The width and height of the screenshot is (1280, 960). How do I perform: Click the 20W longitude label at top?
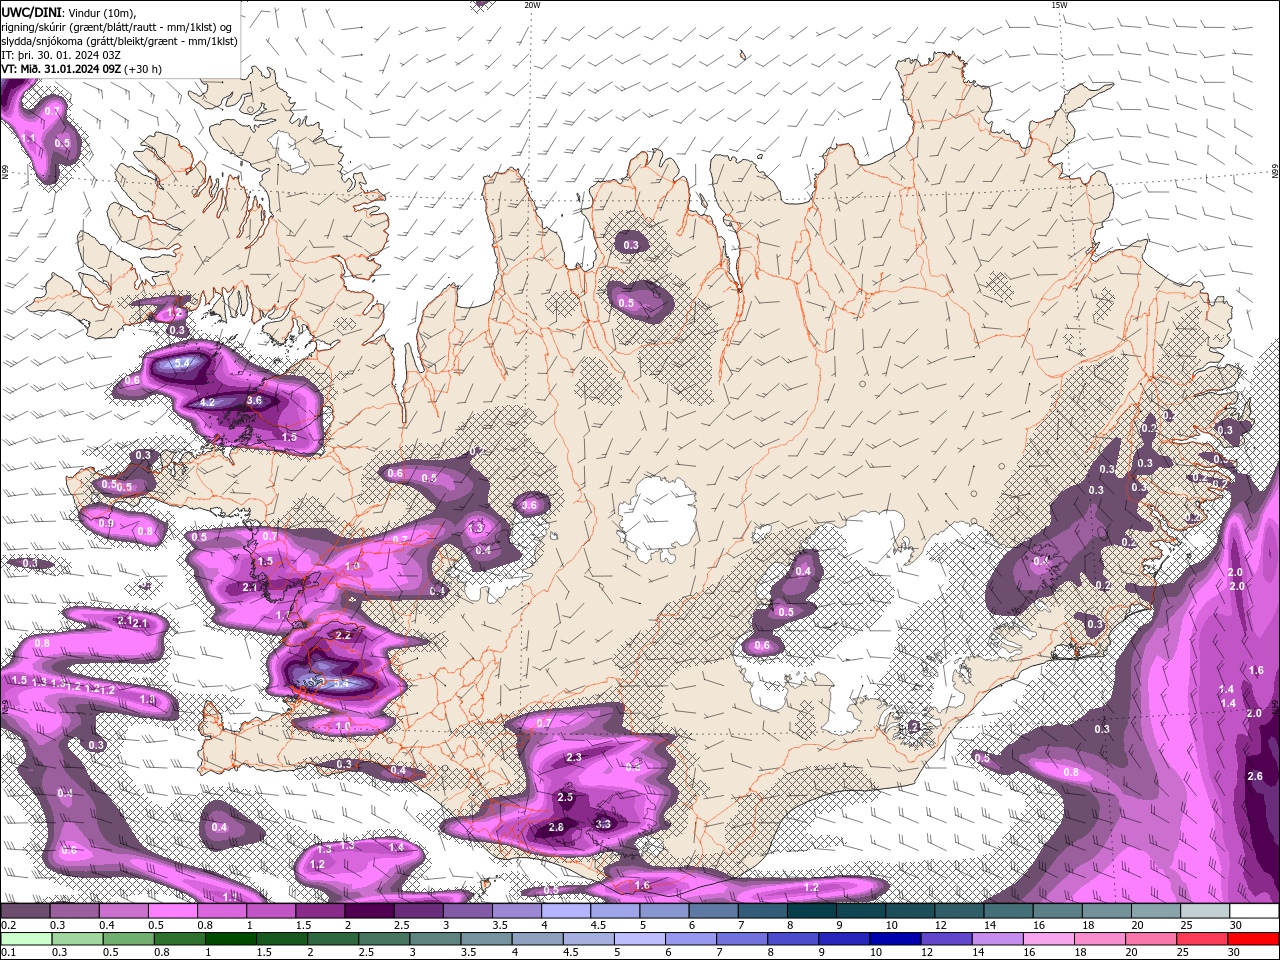(532, 5)
